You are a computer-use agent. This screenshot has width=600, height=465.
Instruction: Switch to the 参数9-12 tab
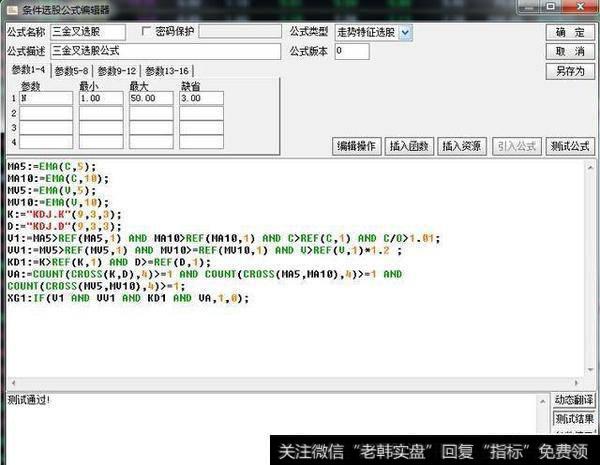(x=117, y=71)
